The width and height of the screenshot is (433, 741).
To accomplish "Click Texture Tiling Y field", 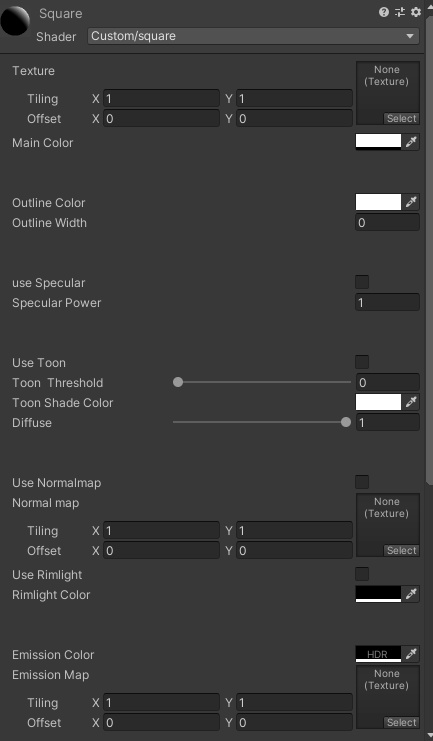I will click(294, 98).
